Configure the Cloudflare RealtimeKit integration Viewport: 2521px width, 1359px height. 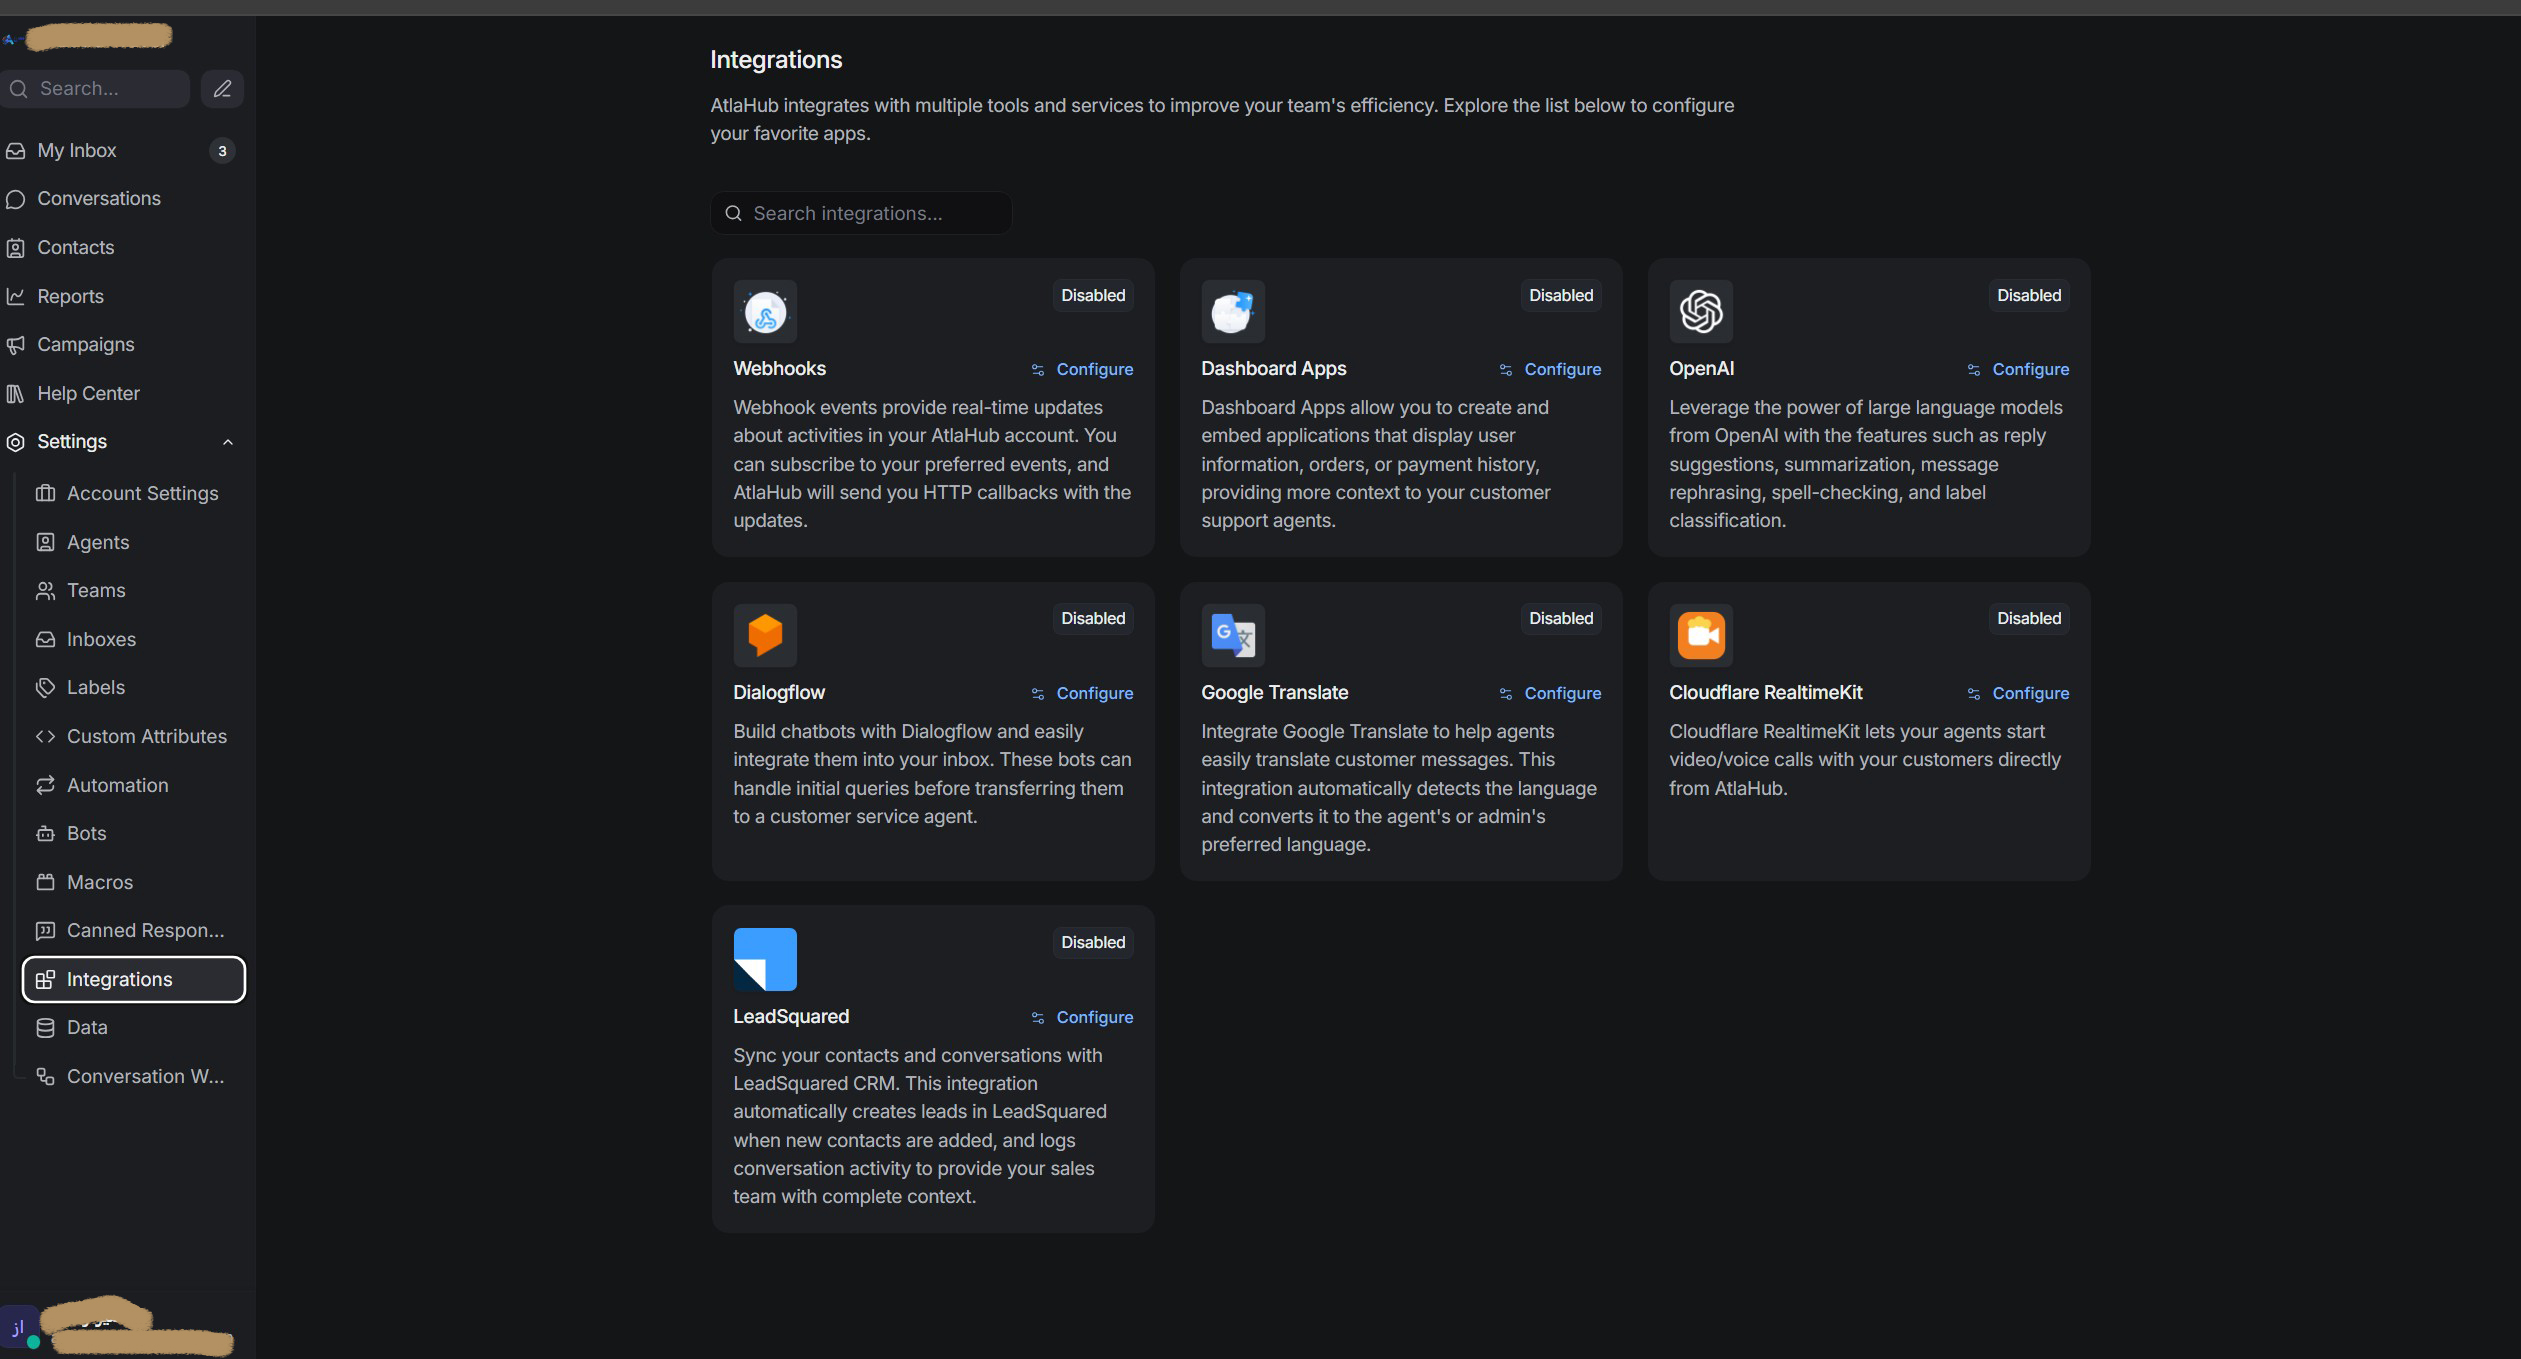(2018, 694)
